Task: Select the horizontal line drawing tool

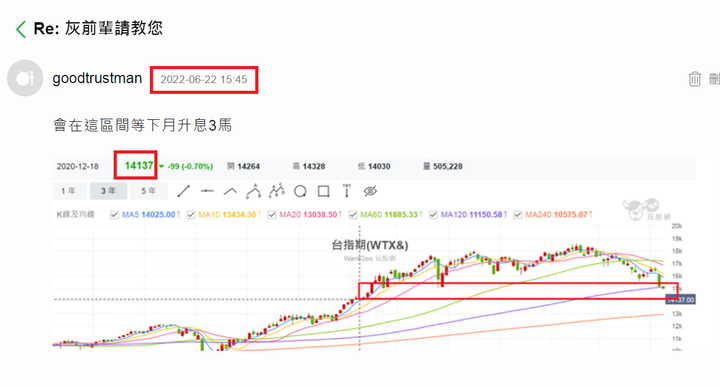Action: click(x=207, y=191)
